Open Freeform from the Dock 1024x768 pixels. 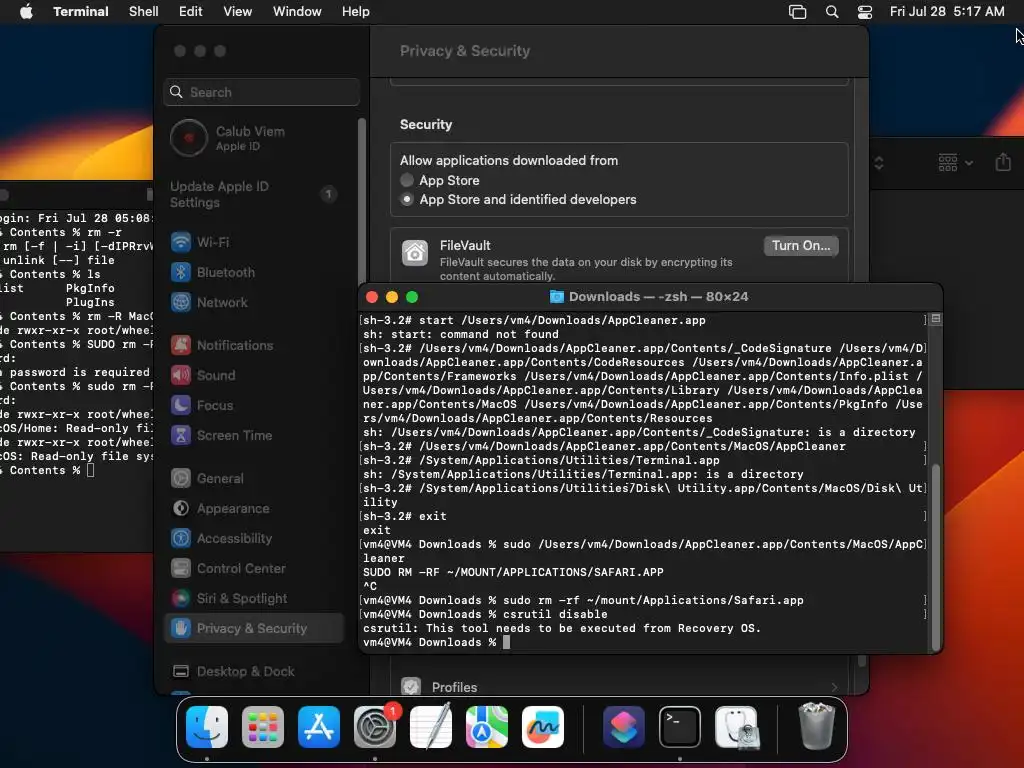pos(543,727)
